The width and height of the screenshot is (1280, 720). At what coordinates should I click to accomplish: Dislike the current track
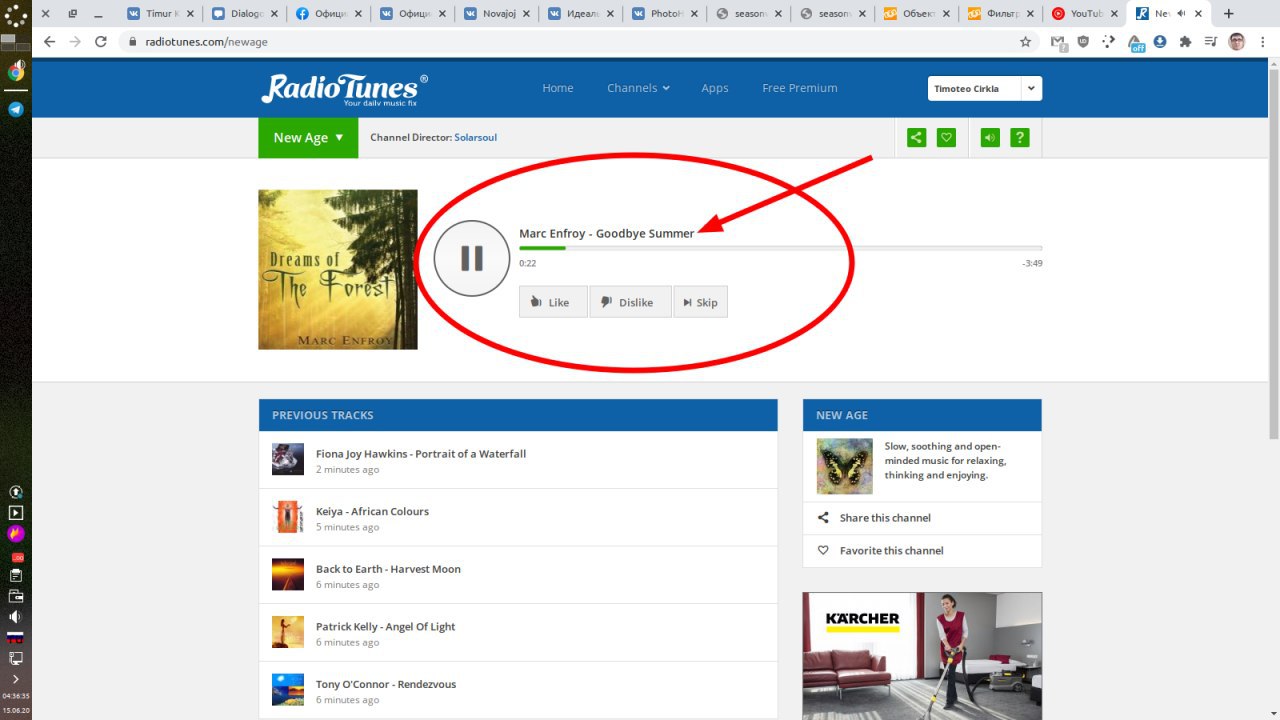[x=630, y=302]
